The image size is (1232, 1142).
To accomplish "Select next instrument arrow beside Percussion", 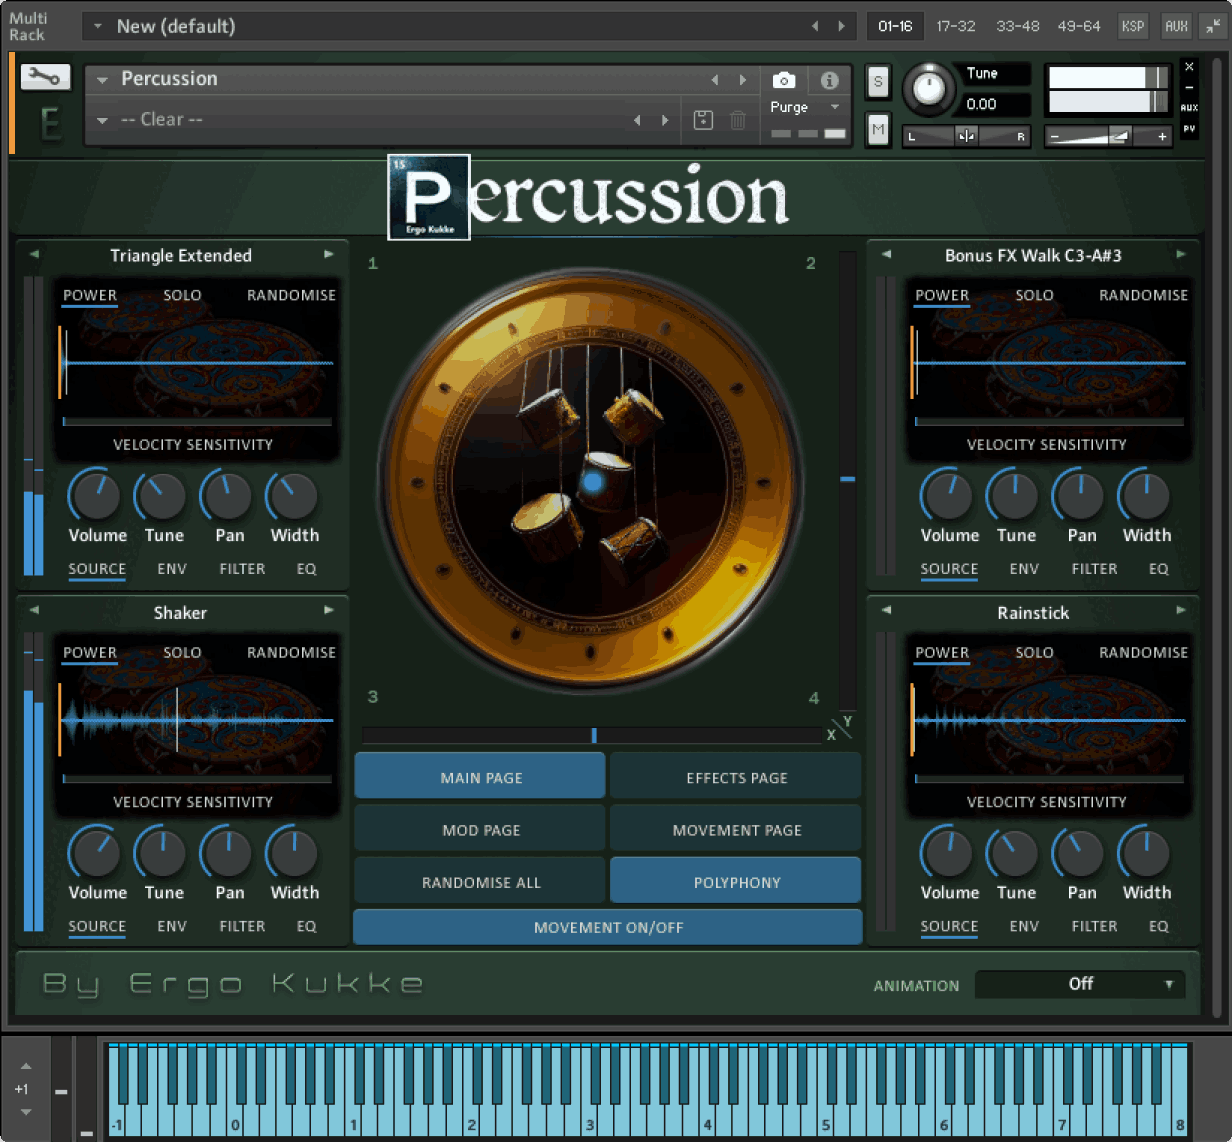I will pyautogui.click(x=742, y=79).
